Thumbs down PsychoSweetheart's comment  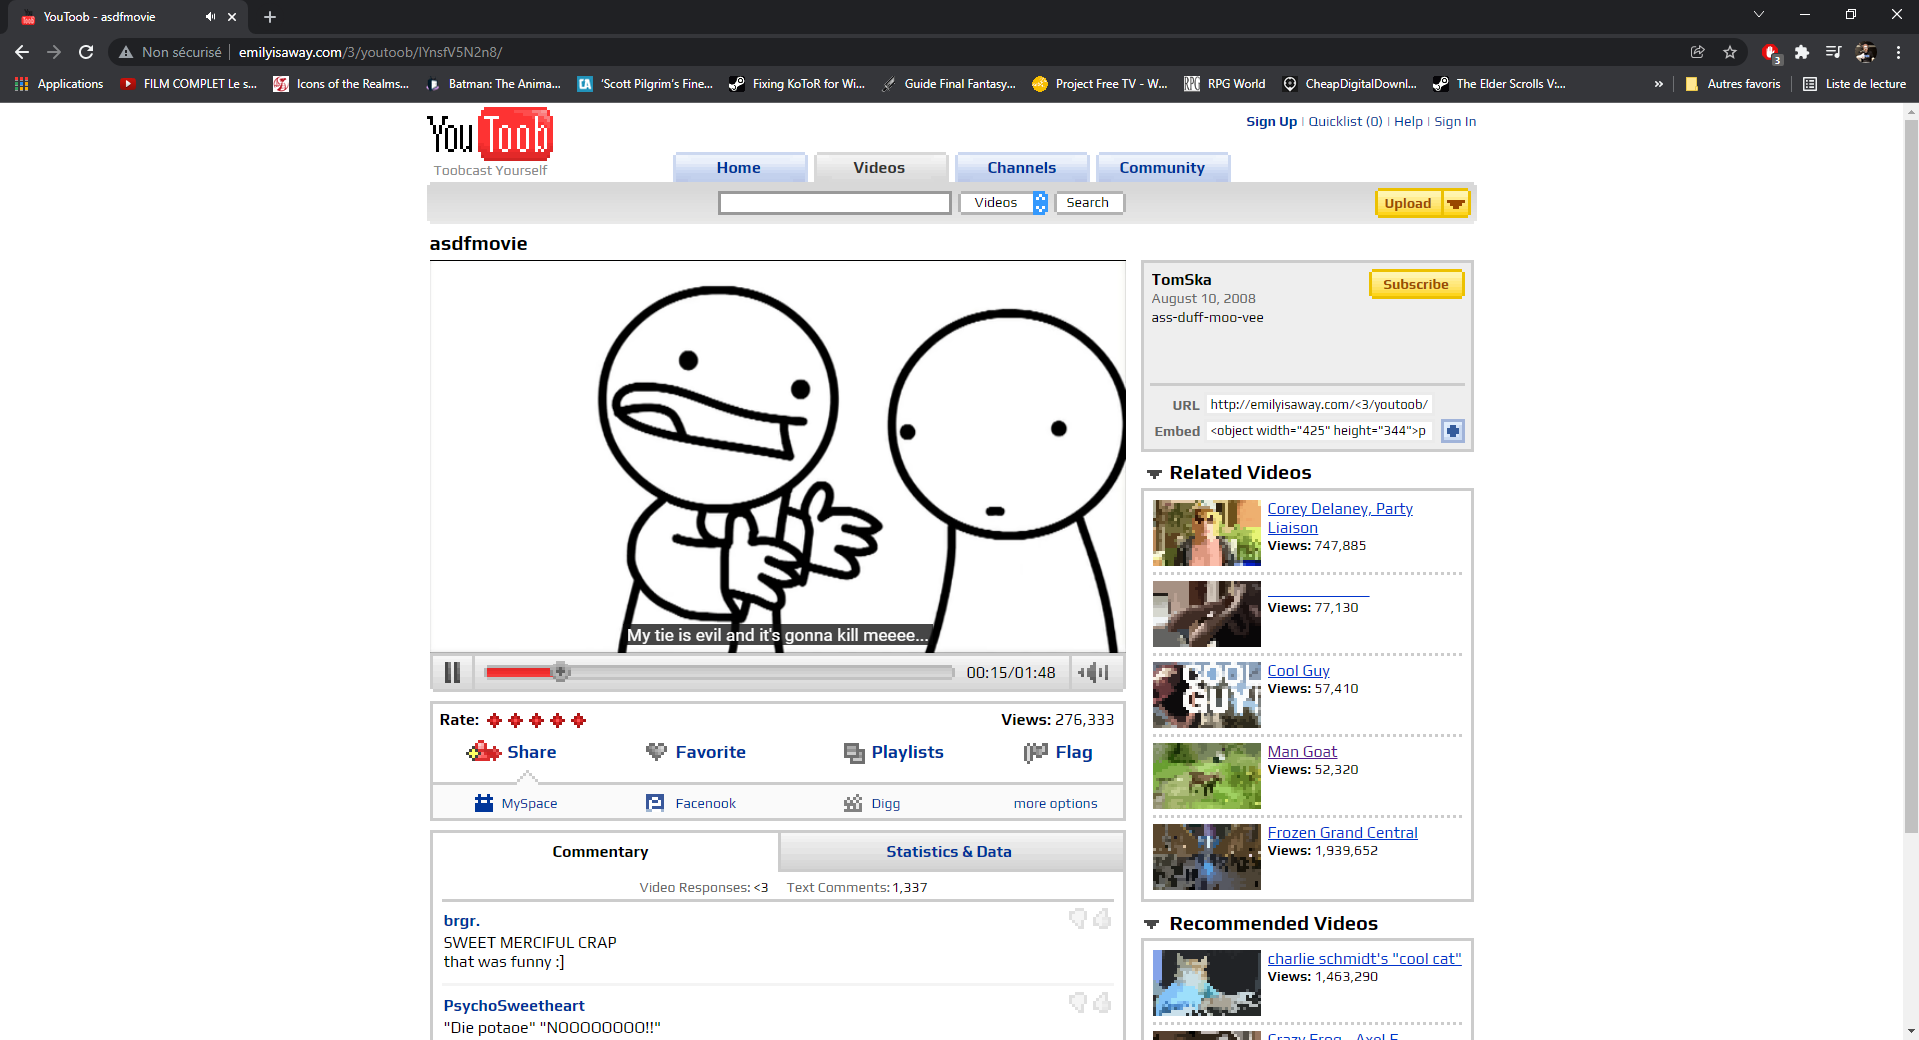1077,1002
